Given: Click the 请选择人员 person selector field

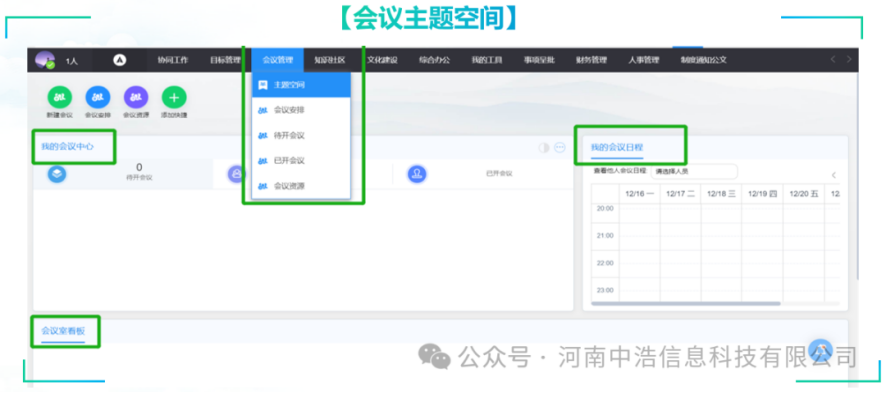Looking at the screenshot, I should [x=694, y=171].
